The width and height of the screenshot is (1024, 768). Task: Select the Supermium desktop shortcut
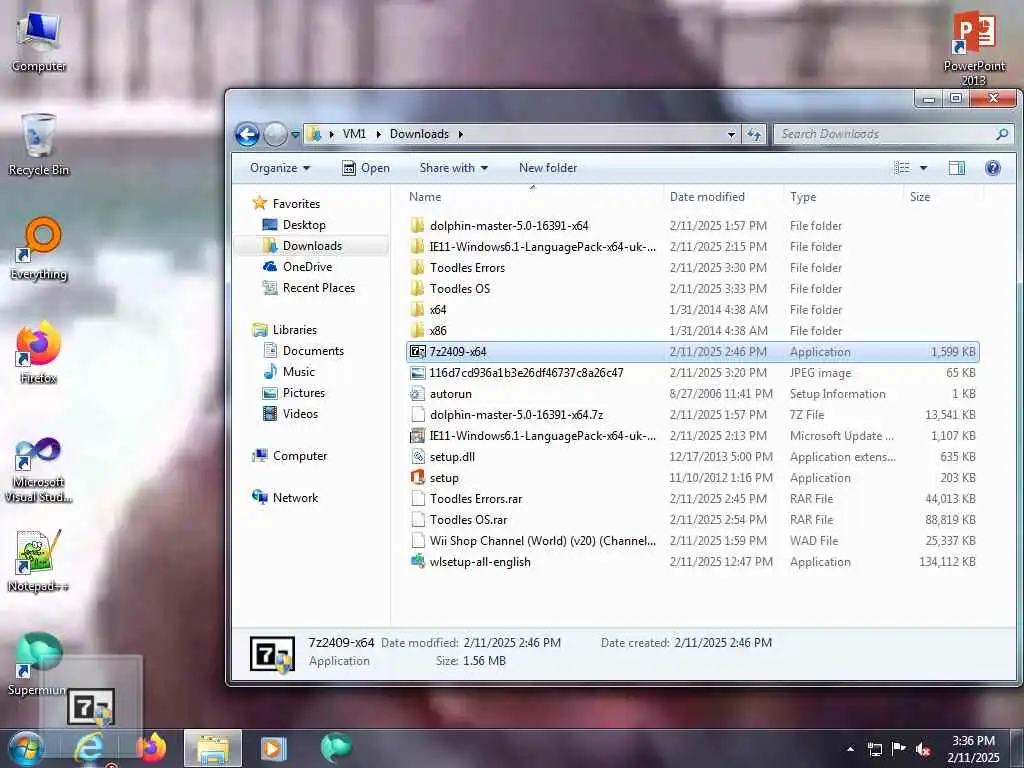tap(37, 664)
